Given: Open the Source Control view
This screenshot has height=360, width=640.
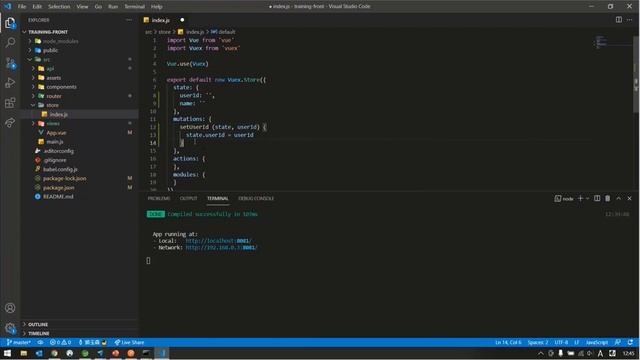Looking at the screenshot, I should [10, 63].
